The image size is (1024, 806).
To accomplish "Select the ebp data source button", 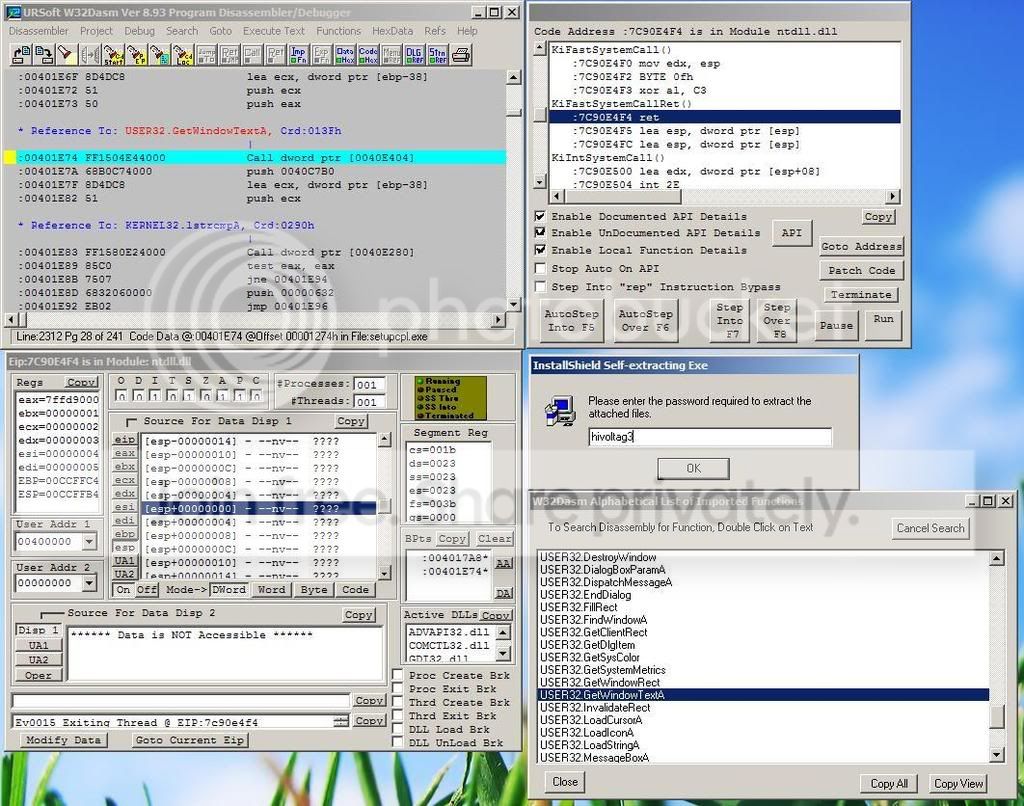I will tap(124, 534).
